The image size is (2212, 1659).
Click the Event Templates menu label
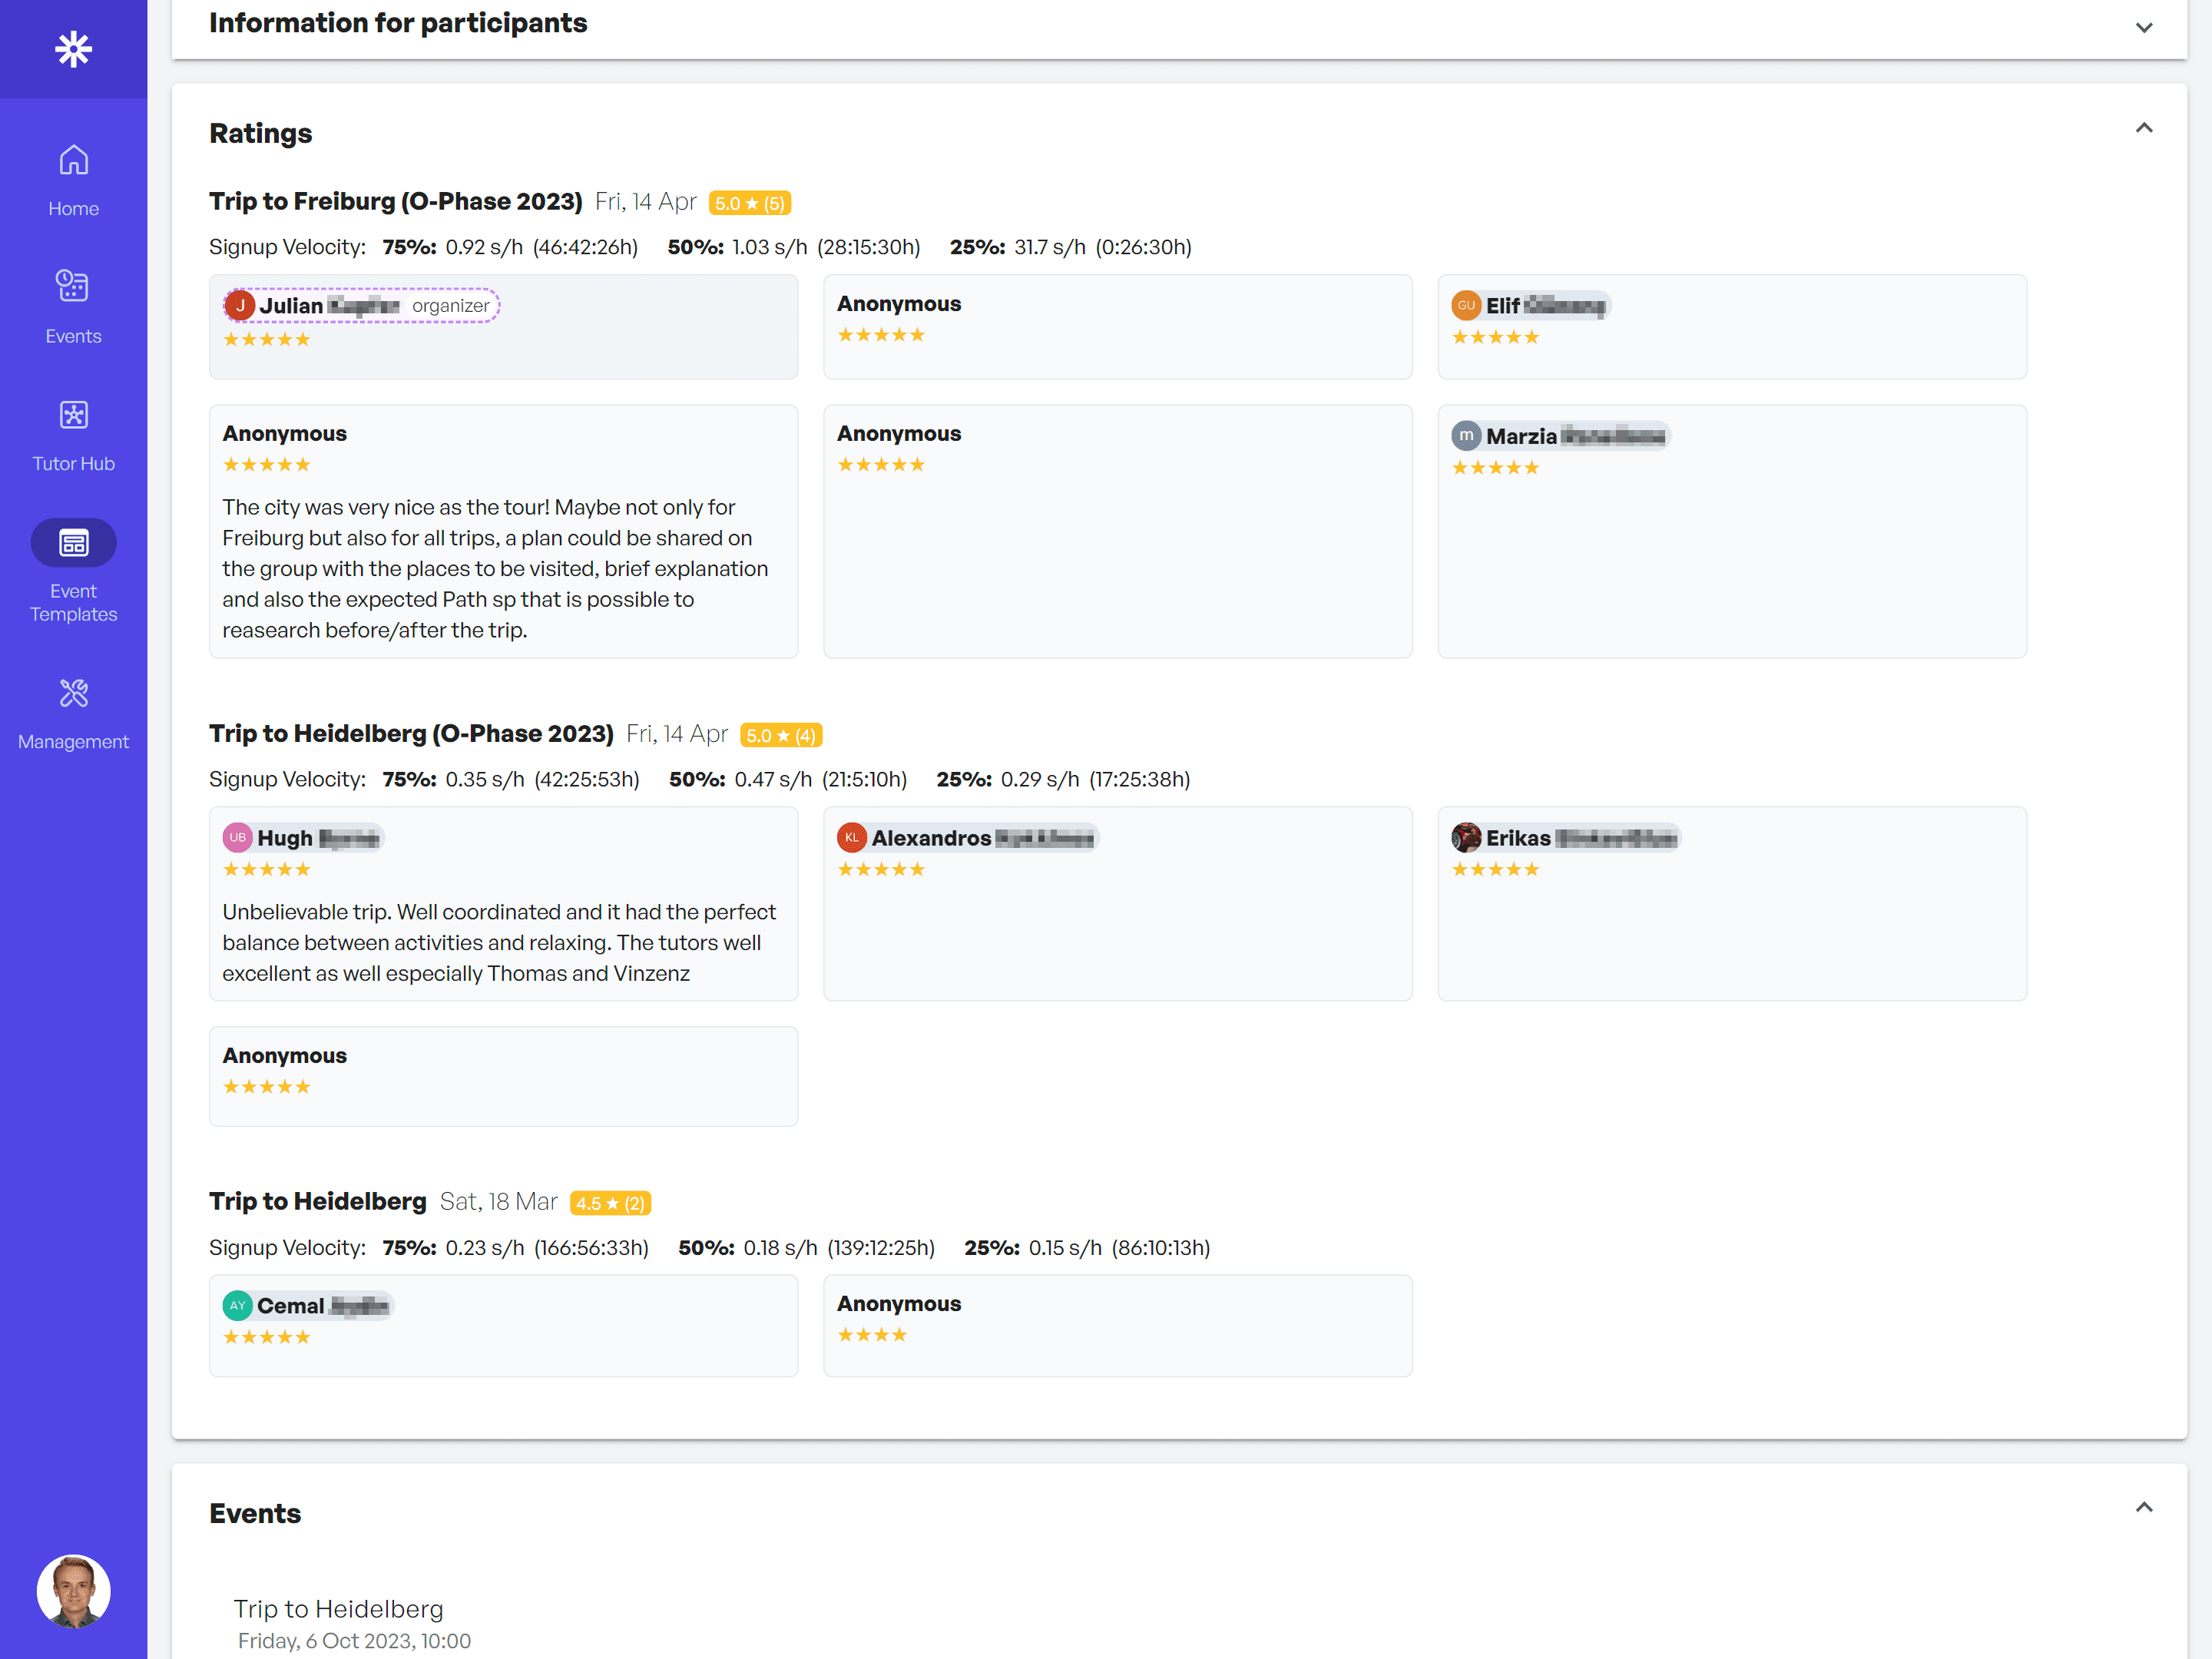pos(73,603)
